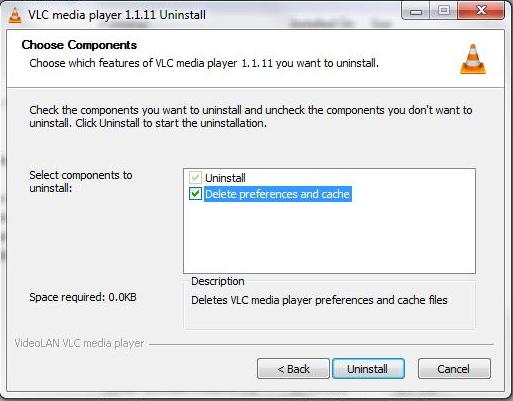Click the window title VLC media player 1.1.11 Uninstall
This screenshot has width=513, height=401.
(x=117, y=15)
